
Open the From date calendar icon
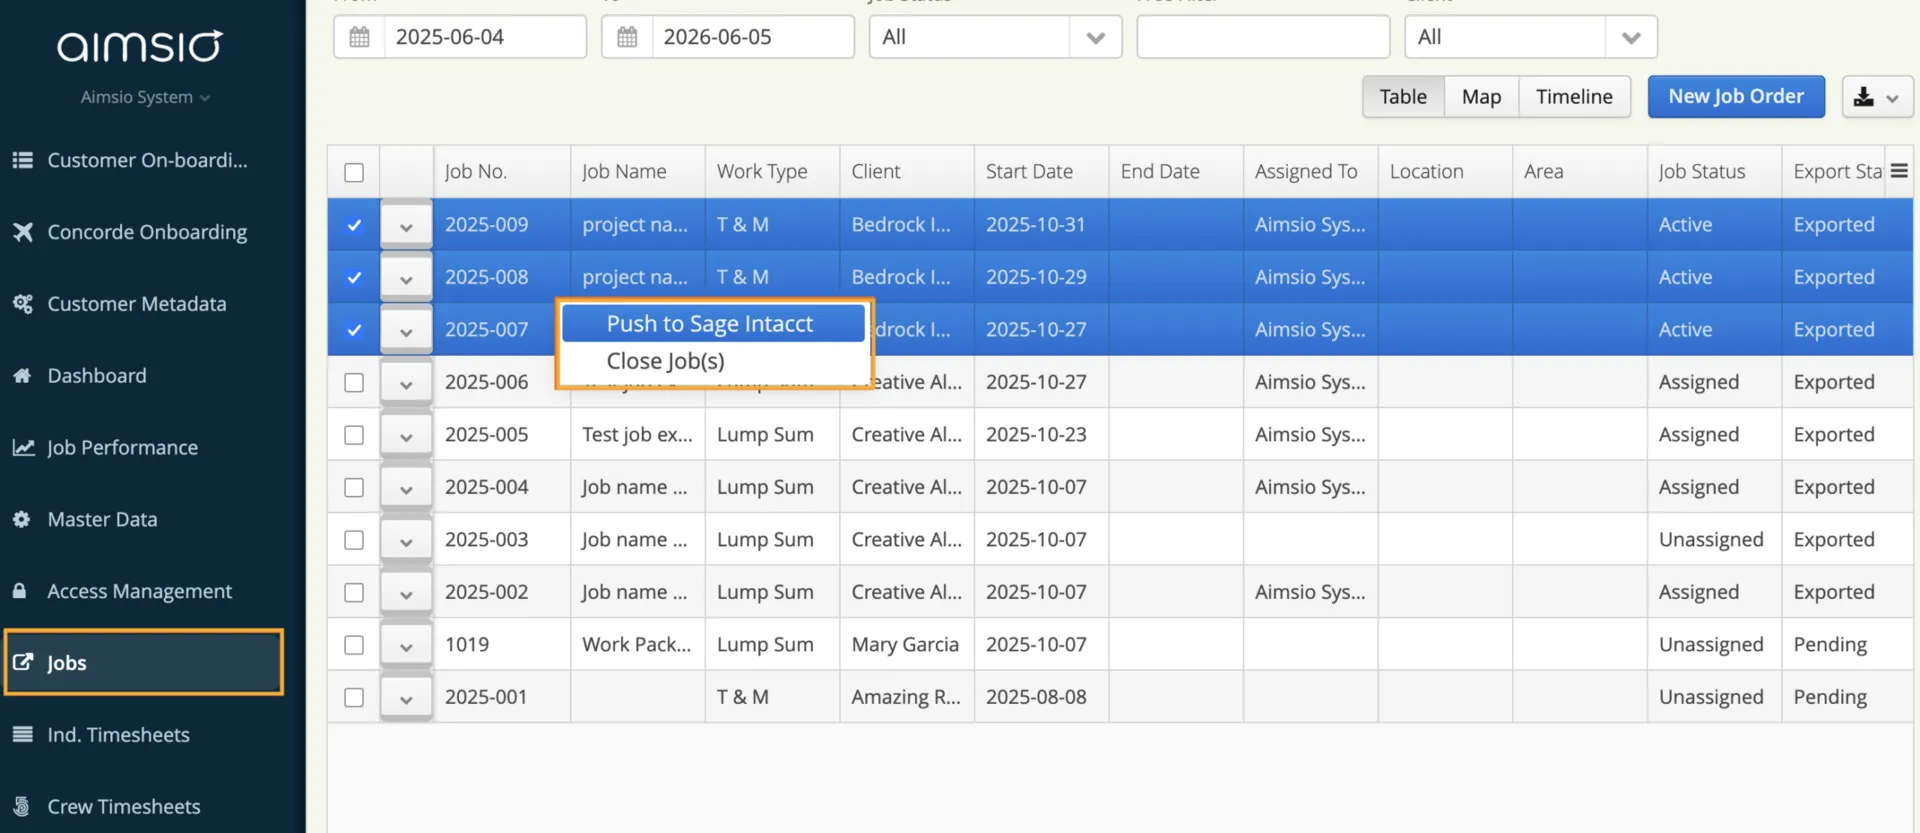(359, 37)
